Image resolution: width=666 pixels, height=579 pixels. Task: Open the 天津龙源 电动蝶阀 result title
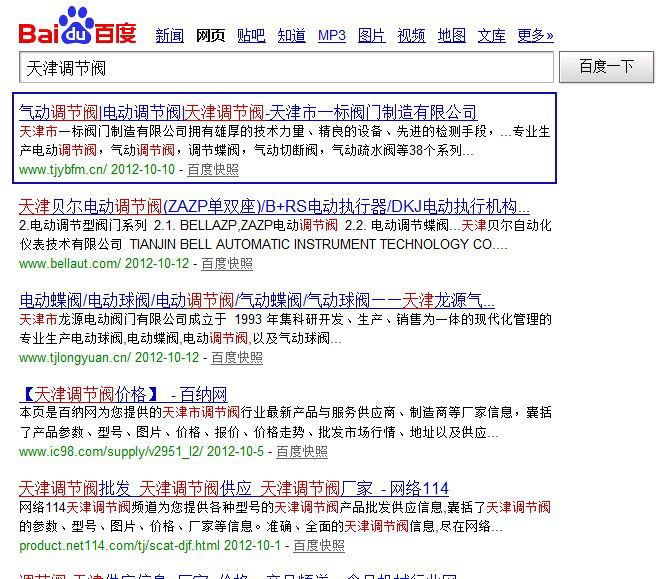coord(257,300)
